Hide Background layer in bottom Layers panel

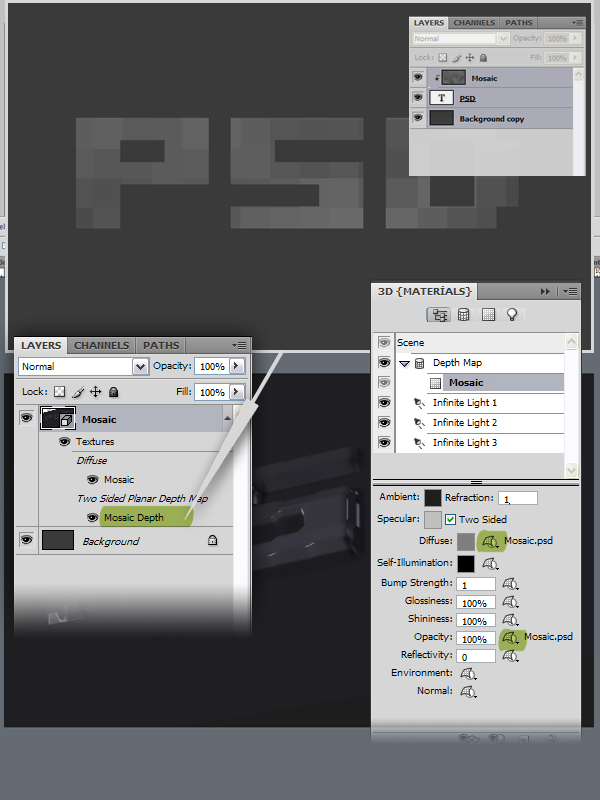(x=27, y=539)
